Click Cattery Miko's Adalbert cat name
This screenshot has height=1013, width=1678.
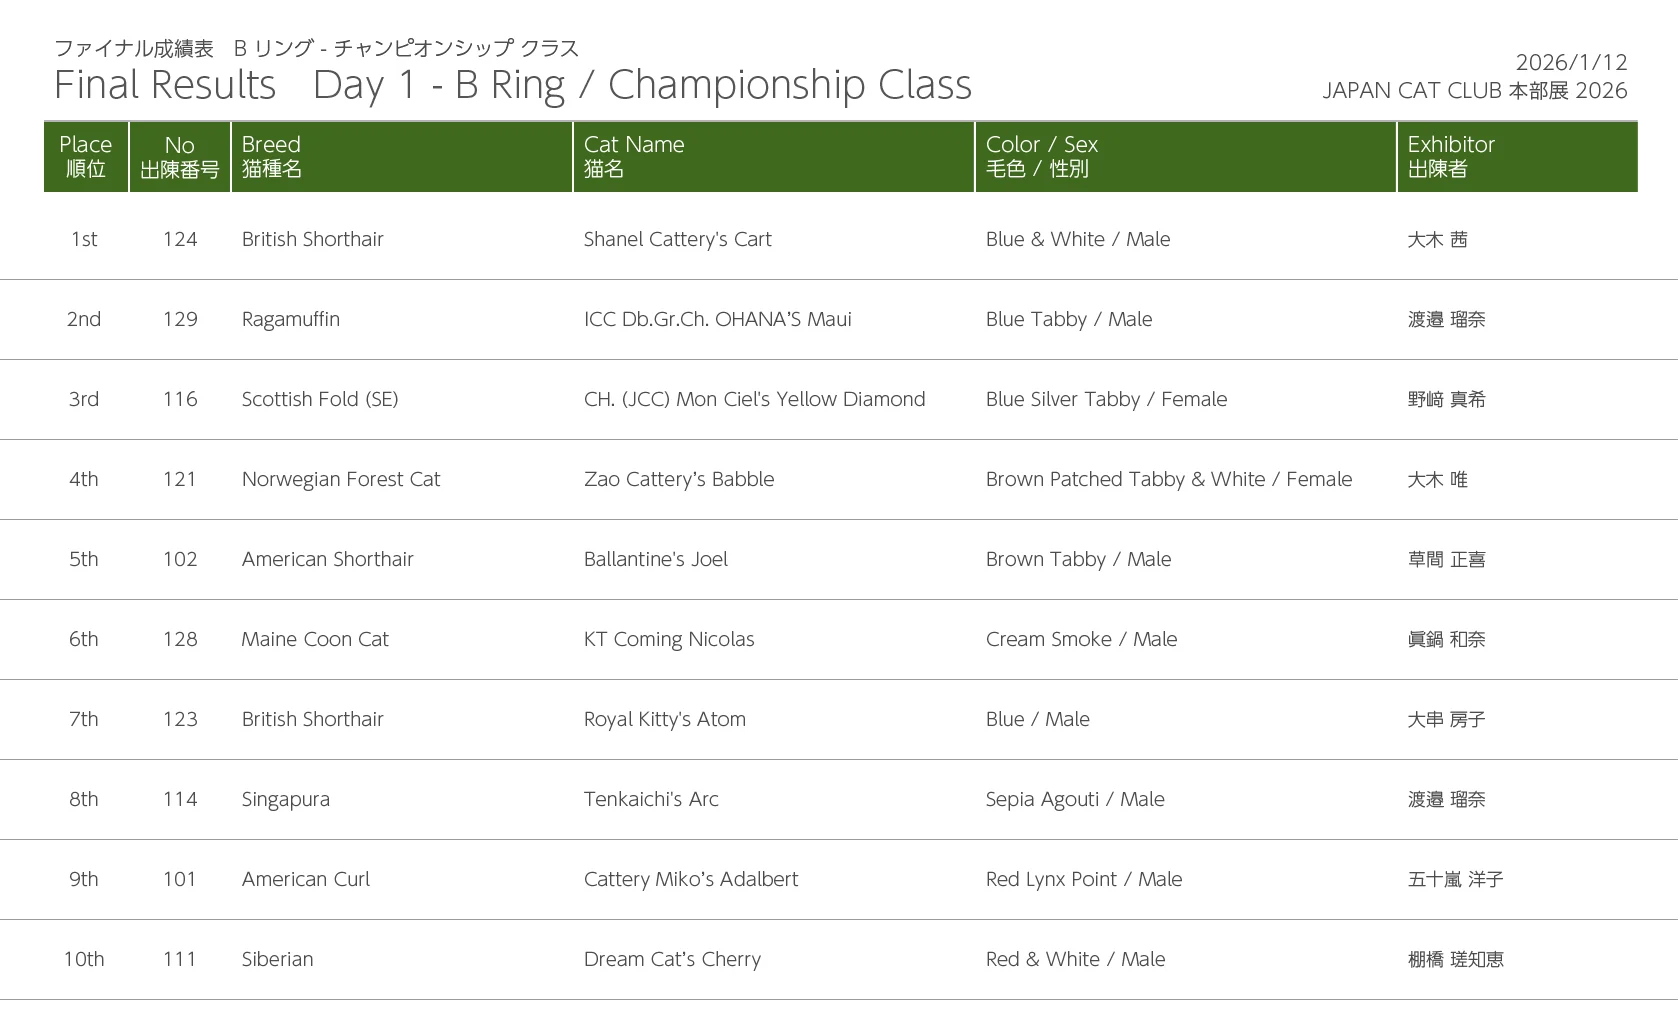pos(690,879)
